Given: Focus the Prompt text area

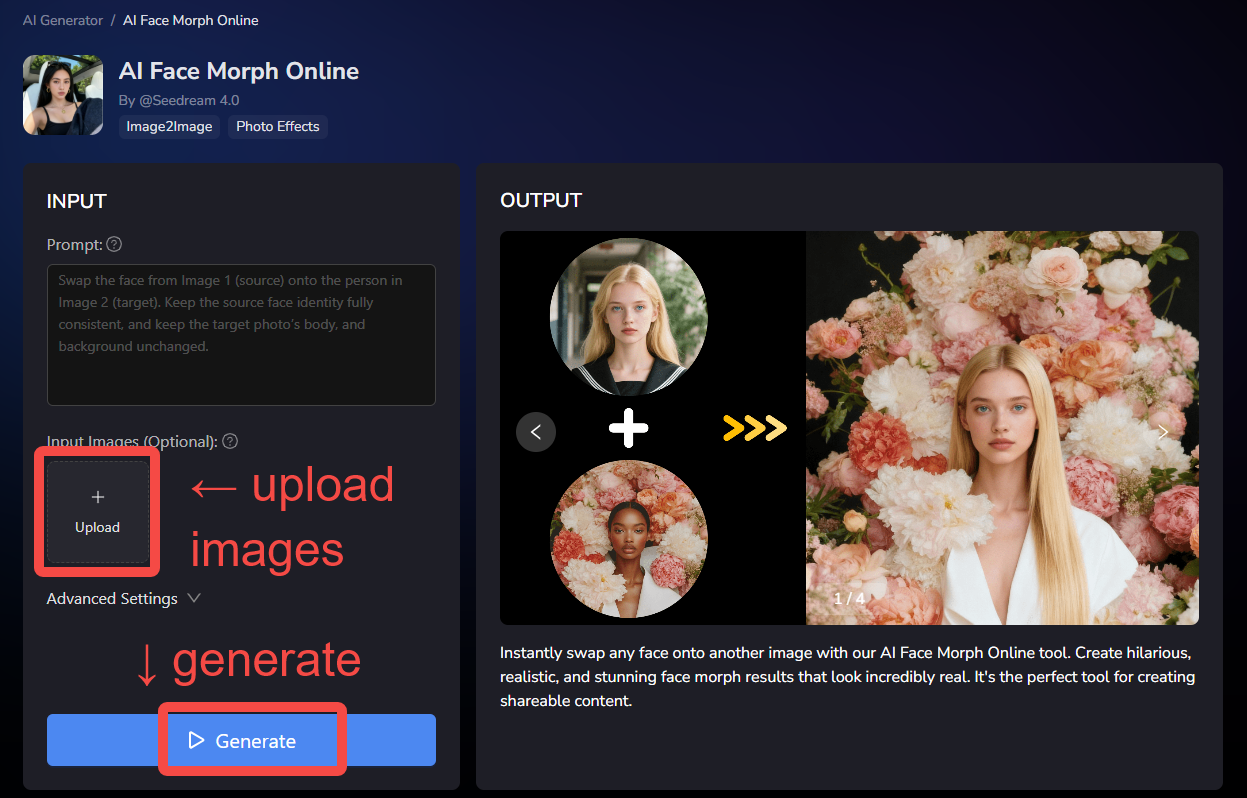Looking at the screenshot, I should pyautogui.click(x=241, y=334).
